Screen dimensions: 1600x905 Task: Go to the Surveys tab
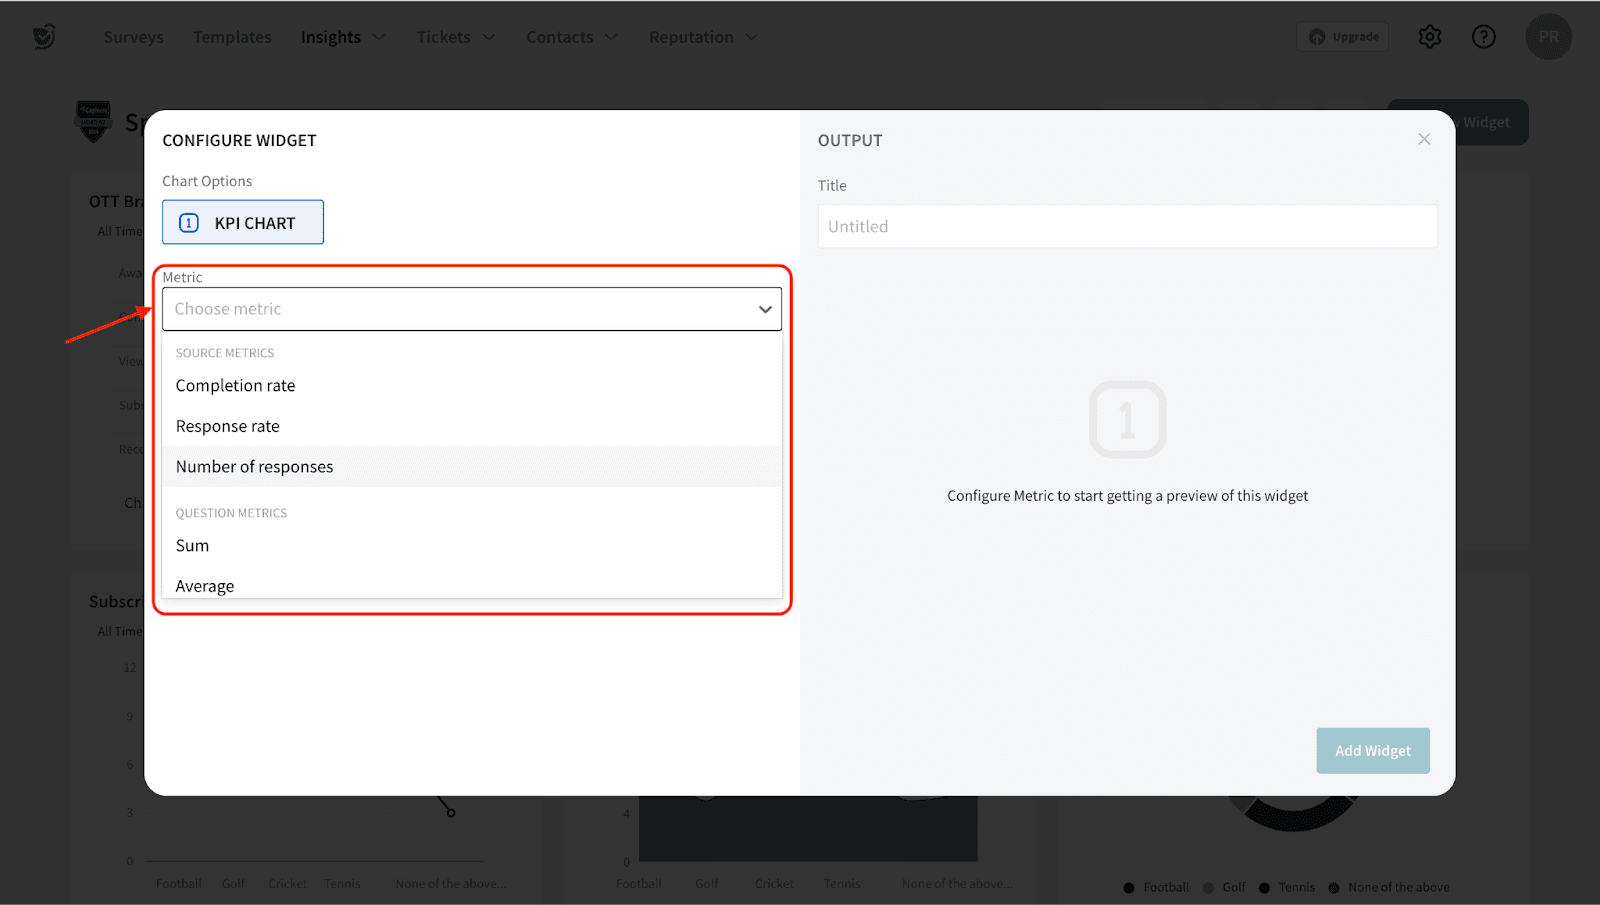133,37
